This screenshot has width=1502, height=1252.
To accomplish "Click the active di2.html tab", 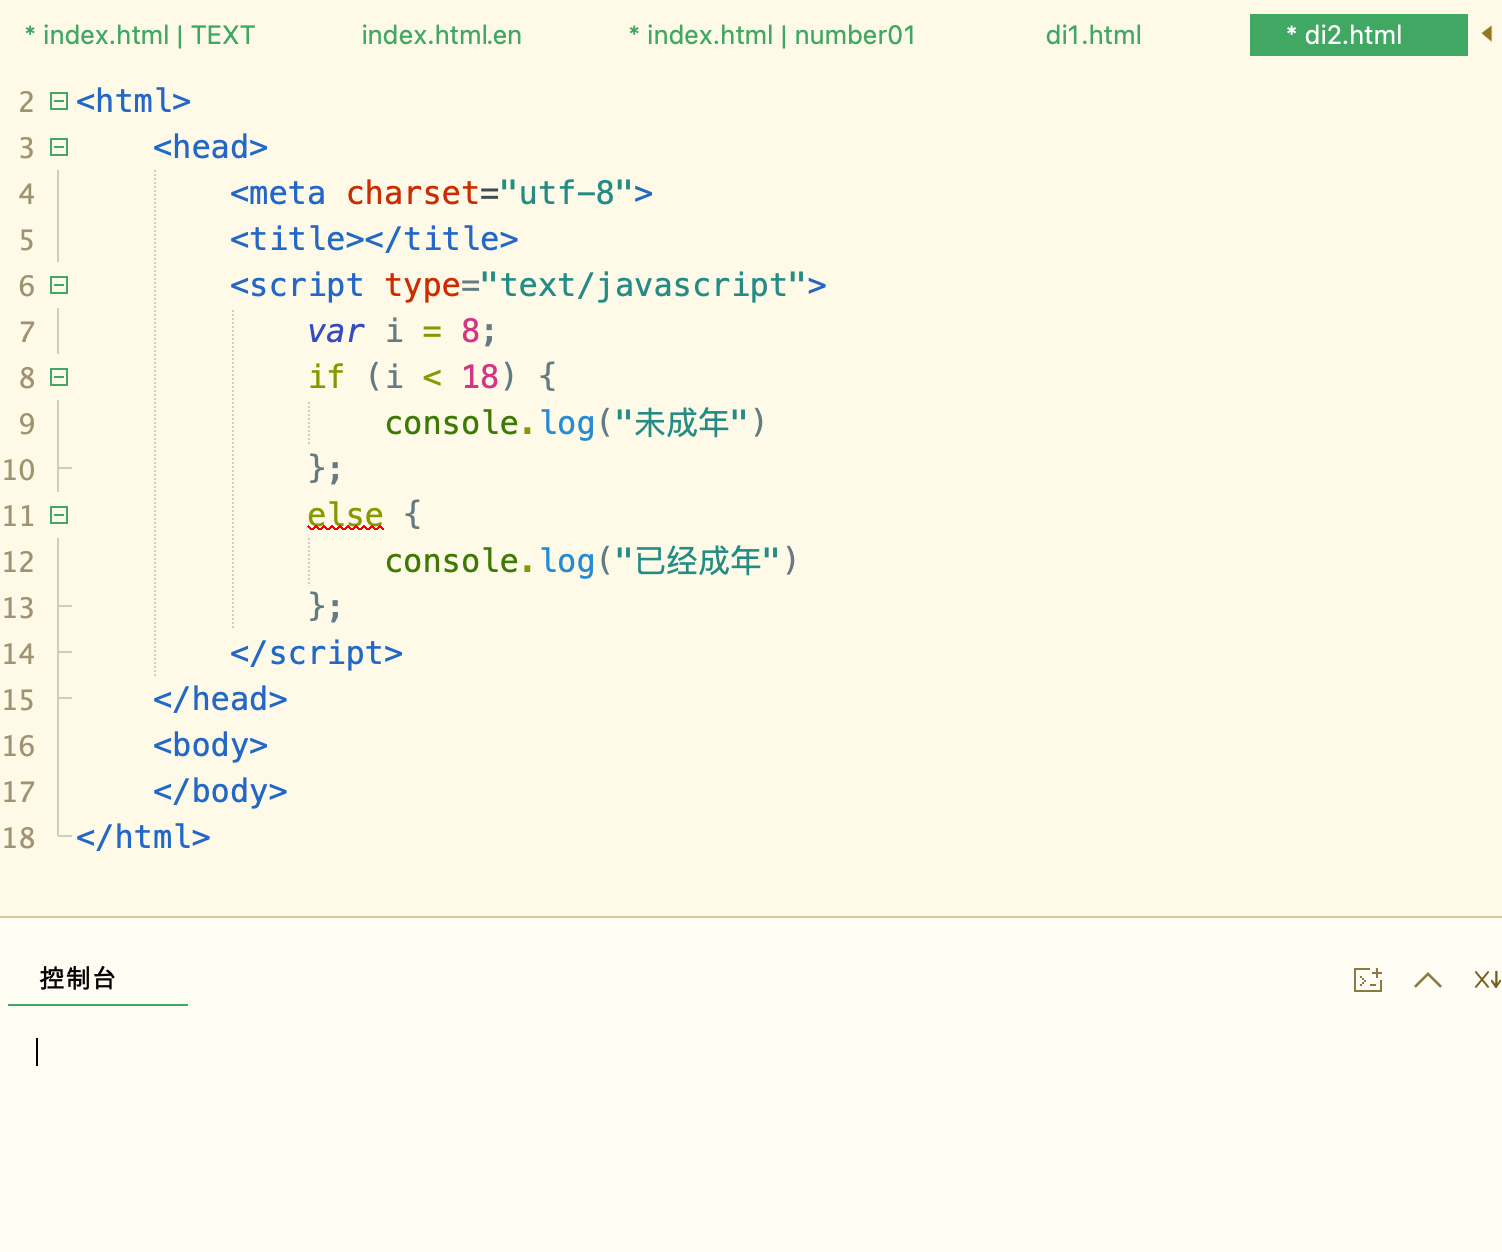I will [x=1357, y=35].
